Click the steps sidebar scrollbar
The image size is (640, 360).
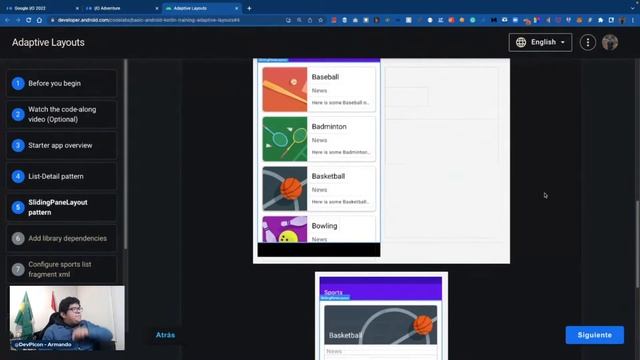pyautogui.click(x=126, y=154)
